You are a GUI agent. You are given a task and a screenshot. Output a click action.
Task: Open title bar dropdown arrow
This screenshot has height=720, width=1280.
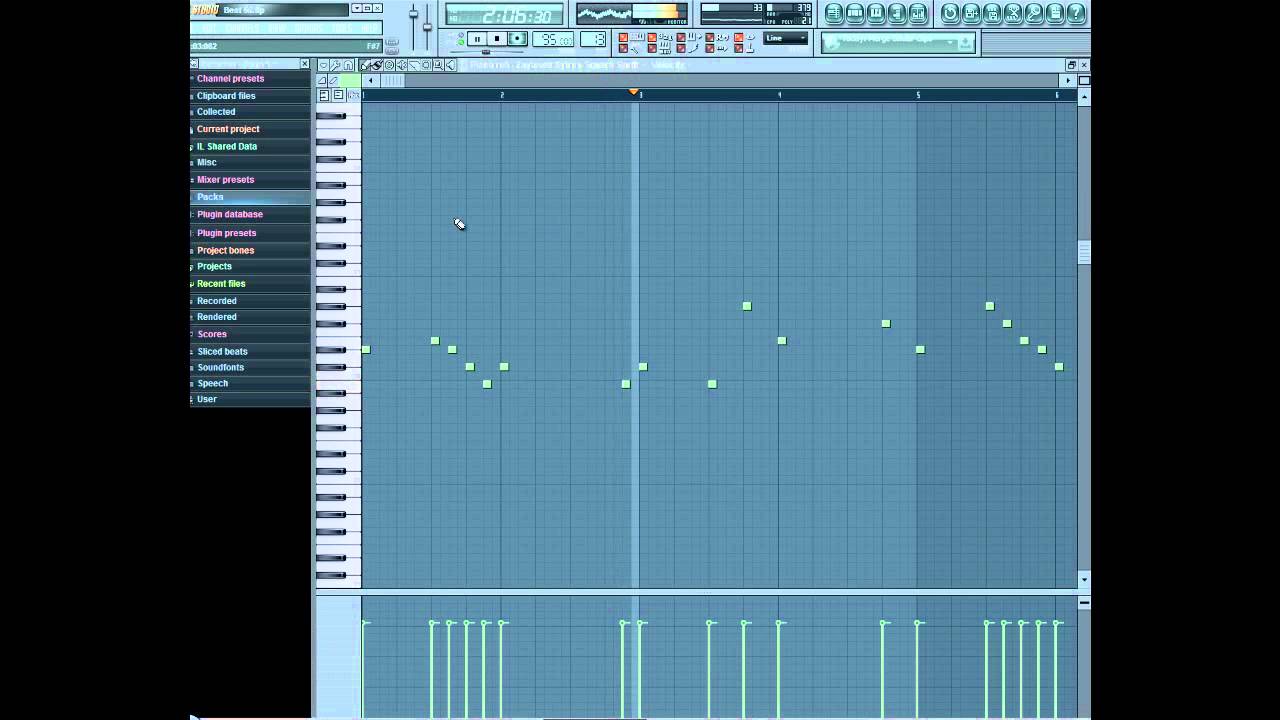click(357, 8)
